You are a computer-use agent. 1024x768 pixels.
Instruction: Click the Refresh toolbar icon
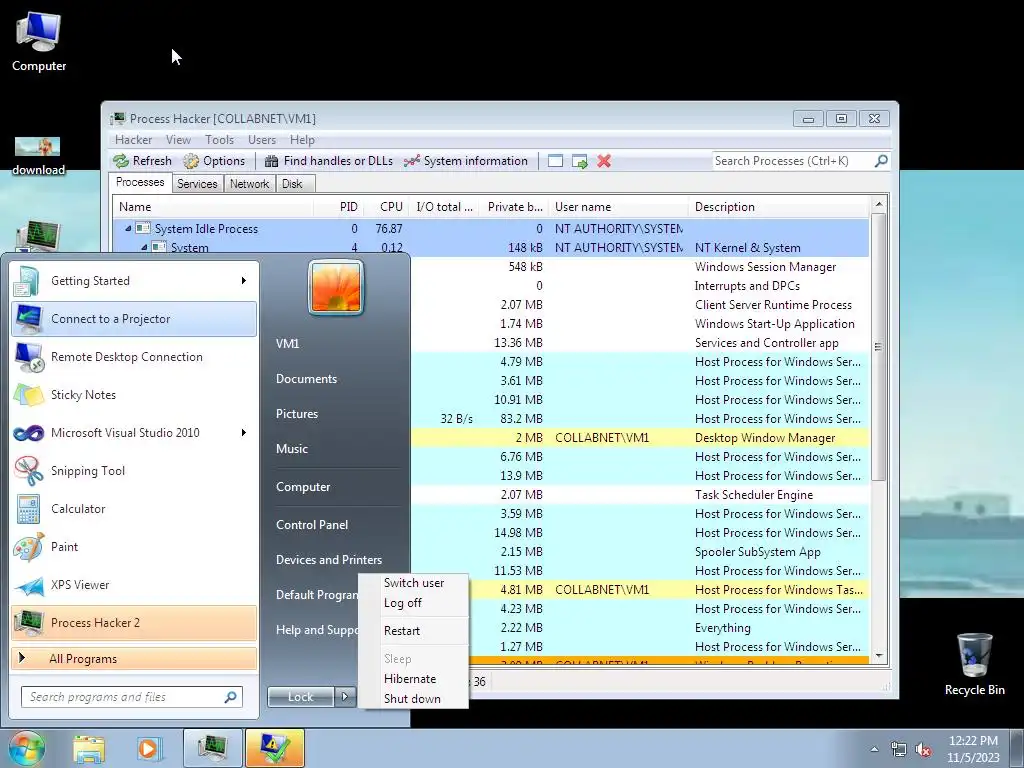click(121, 161)
